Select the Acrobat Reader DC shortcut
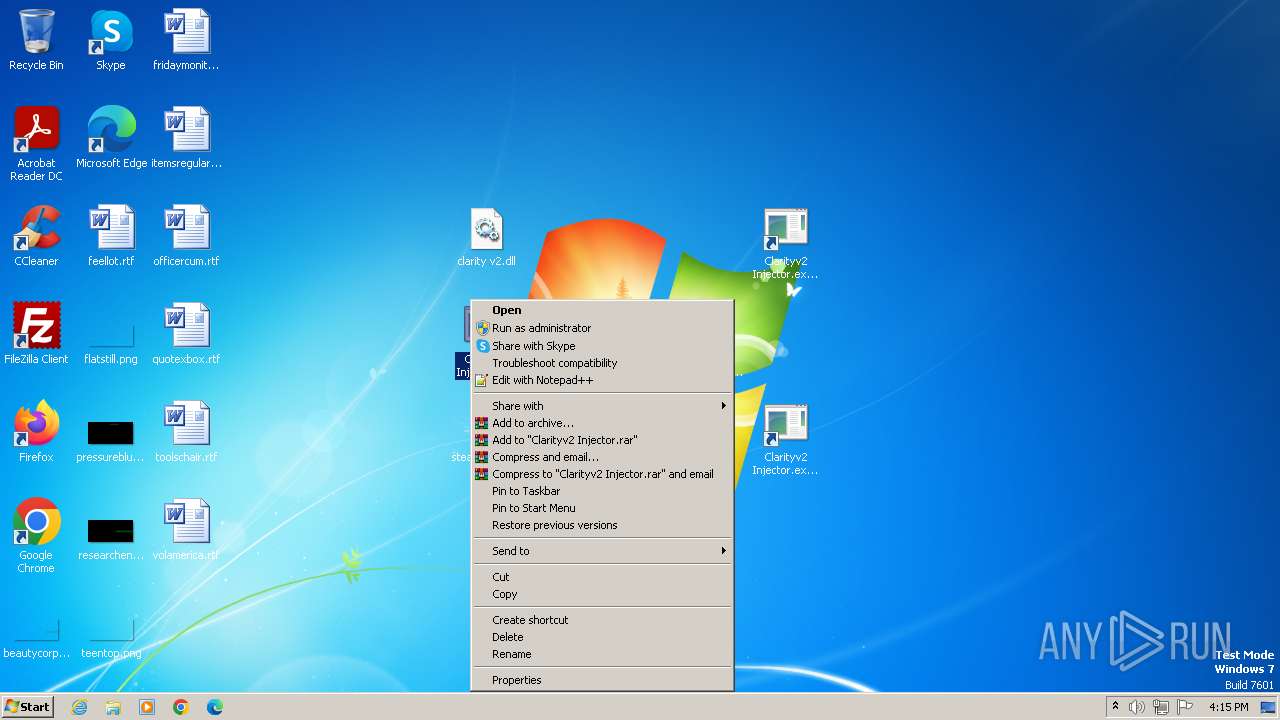1280x720 pixels. (x=36, y=144)
